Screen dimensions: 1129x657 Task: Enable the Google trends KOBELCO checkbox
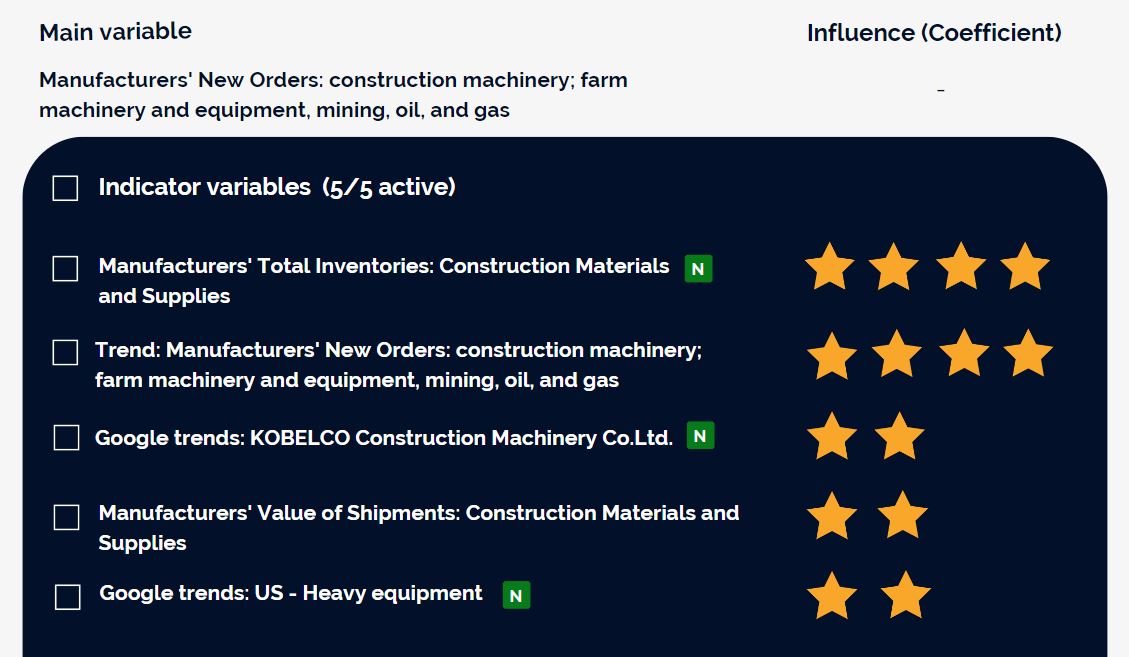point(66,438)
